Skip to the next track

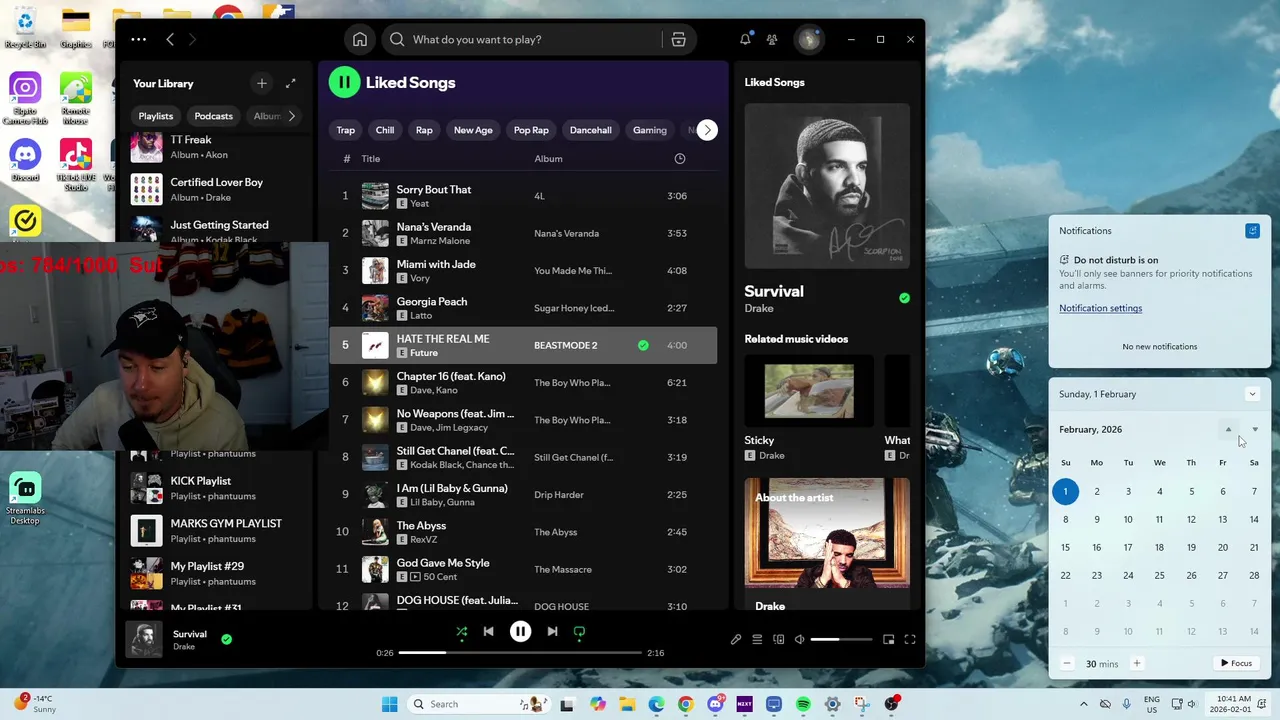coord(552,632)
